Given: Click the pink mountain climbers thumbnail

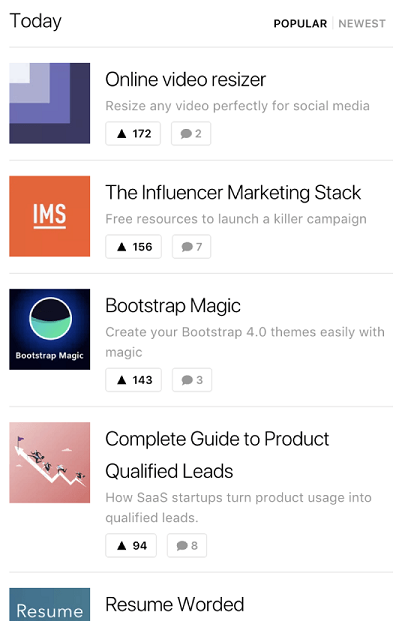Looking at the screenshot, I should pyautogui.click(x=50, y=462).
